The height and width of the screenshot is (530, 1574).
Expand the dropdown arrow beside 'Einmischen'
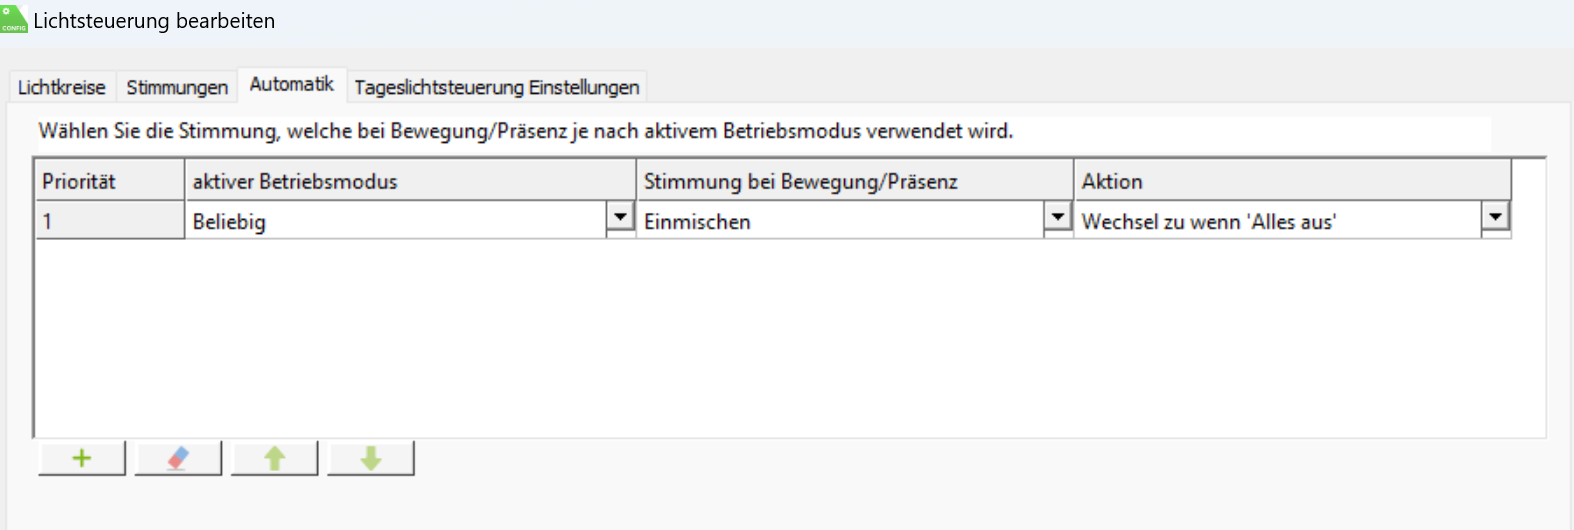pyautogui.click(x=1057, y=217)
